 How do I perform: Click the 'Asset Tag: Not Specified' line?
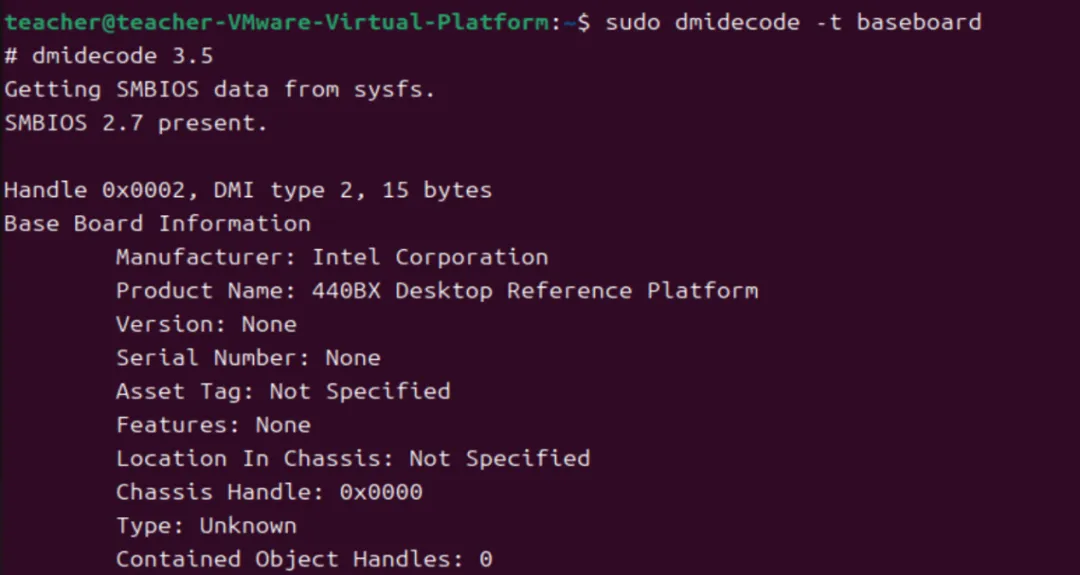coord(283,392)
